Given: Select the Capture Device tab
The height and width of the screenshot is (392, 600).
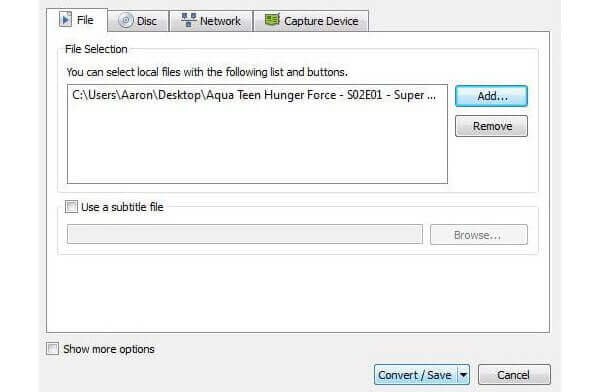Looking at the screenshot, I should 311,21.
